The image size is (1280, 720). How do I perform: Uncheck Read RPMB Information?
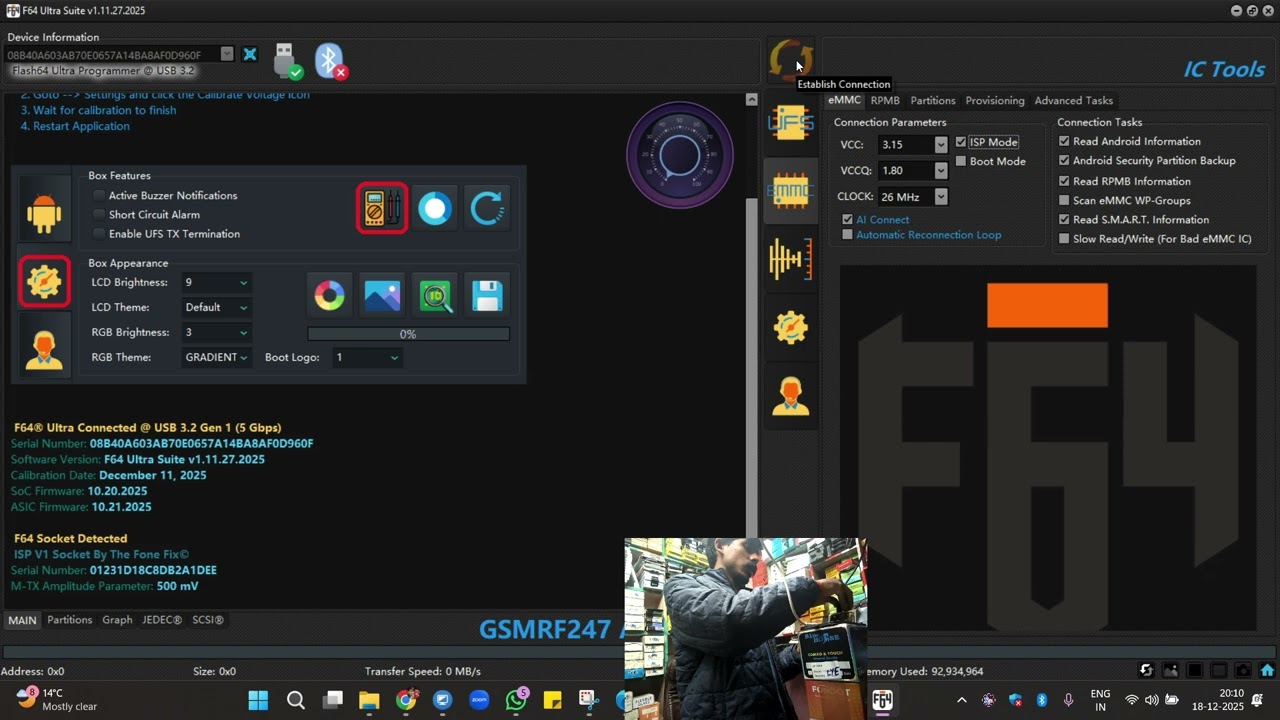pos(1064,182)
